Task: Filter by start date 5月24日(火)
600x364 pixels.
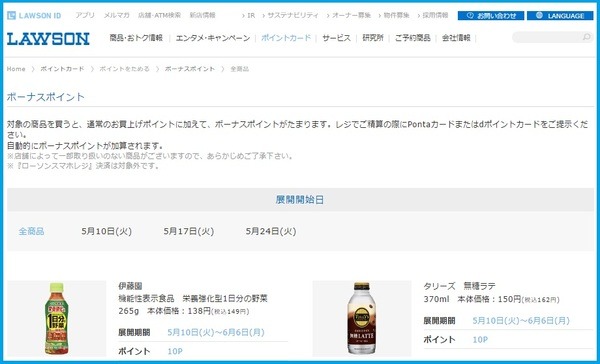Action: click(271, 231)
